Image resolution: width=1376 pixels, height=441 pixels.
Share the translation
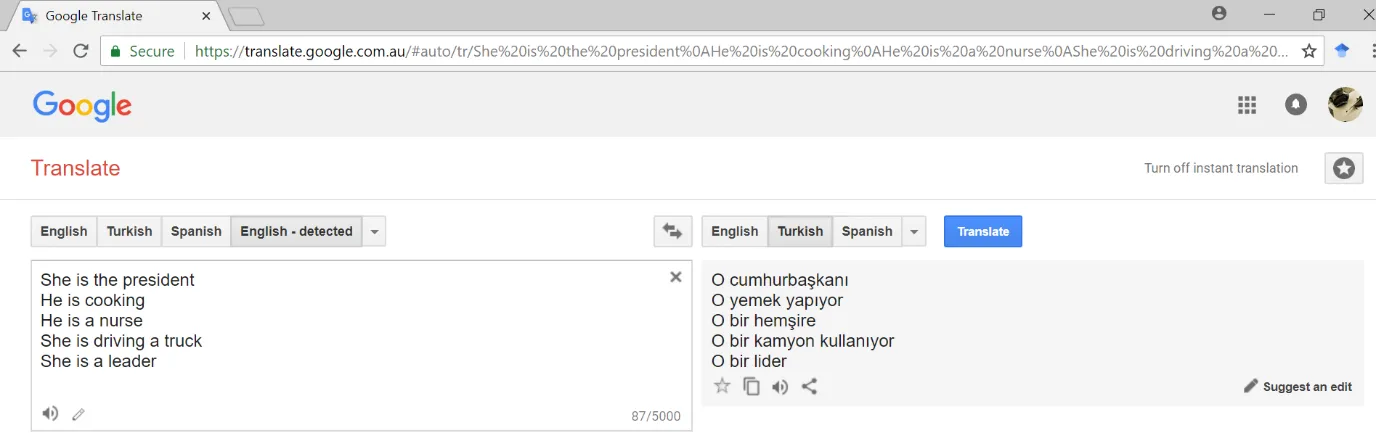pyautogui.click(x=810, y=386)
